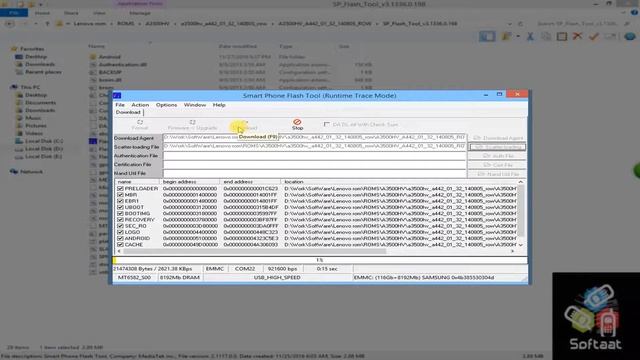Click the Download Agent path field
The width and height of the screenshot is (640, 360).
point(314,138)
